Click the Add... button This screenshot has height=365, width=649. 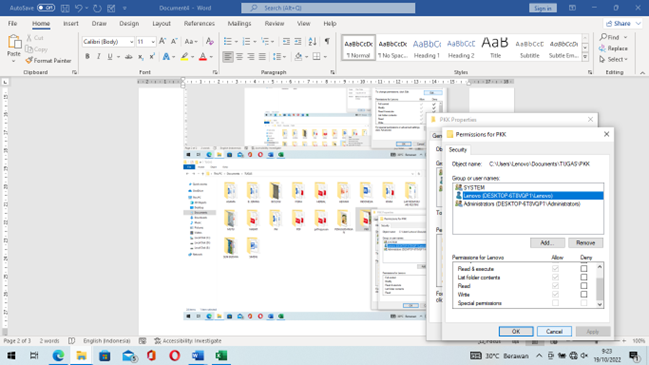pos(547,243)
